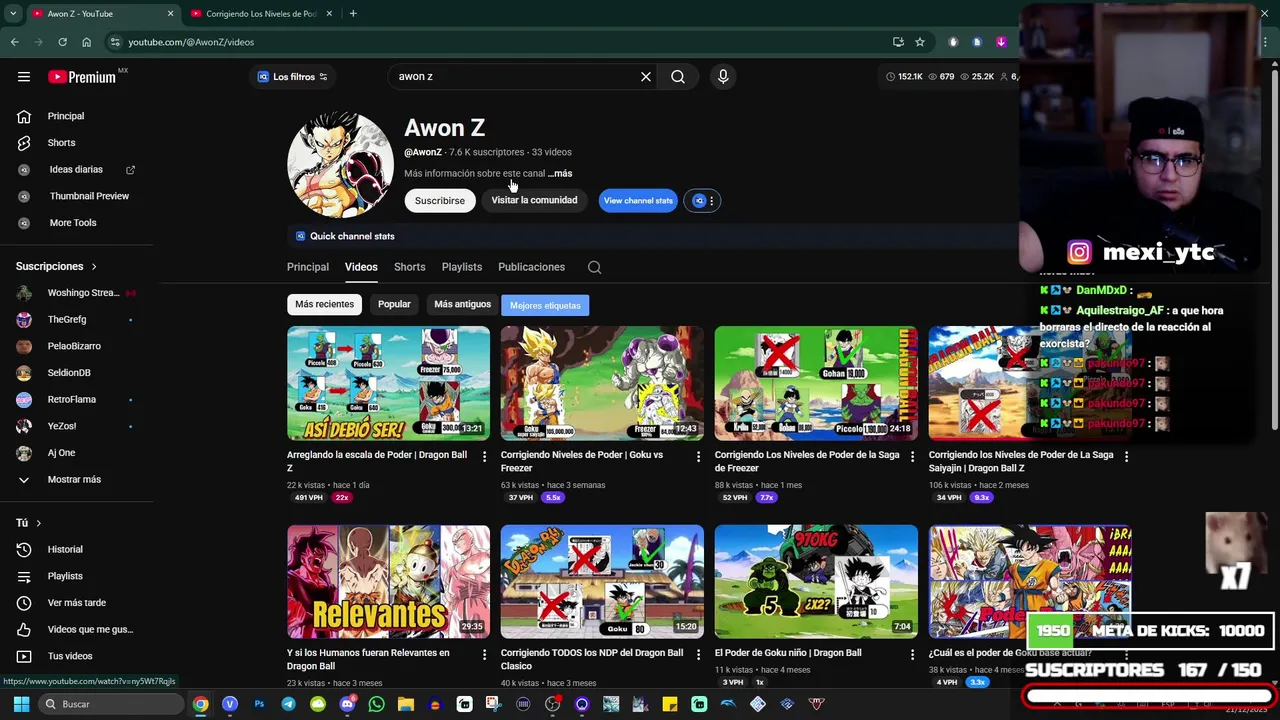
Task: Open File Explorer from the taskbar
Action: pyautogui.click(x=405, y=704)
